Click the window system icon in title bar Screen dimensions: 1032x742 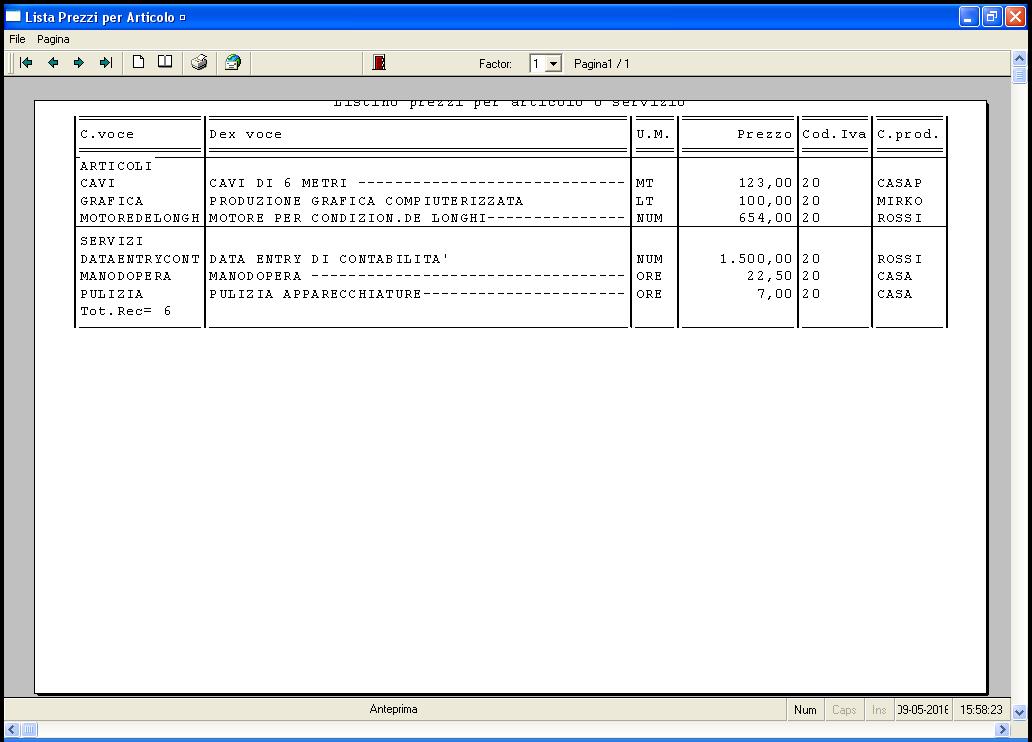pyautogui.click(x=13, y=17)
